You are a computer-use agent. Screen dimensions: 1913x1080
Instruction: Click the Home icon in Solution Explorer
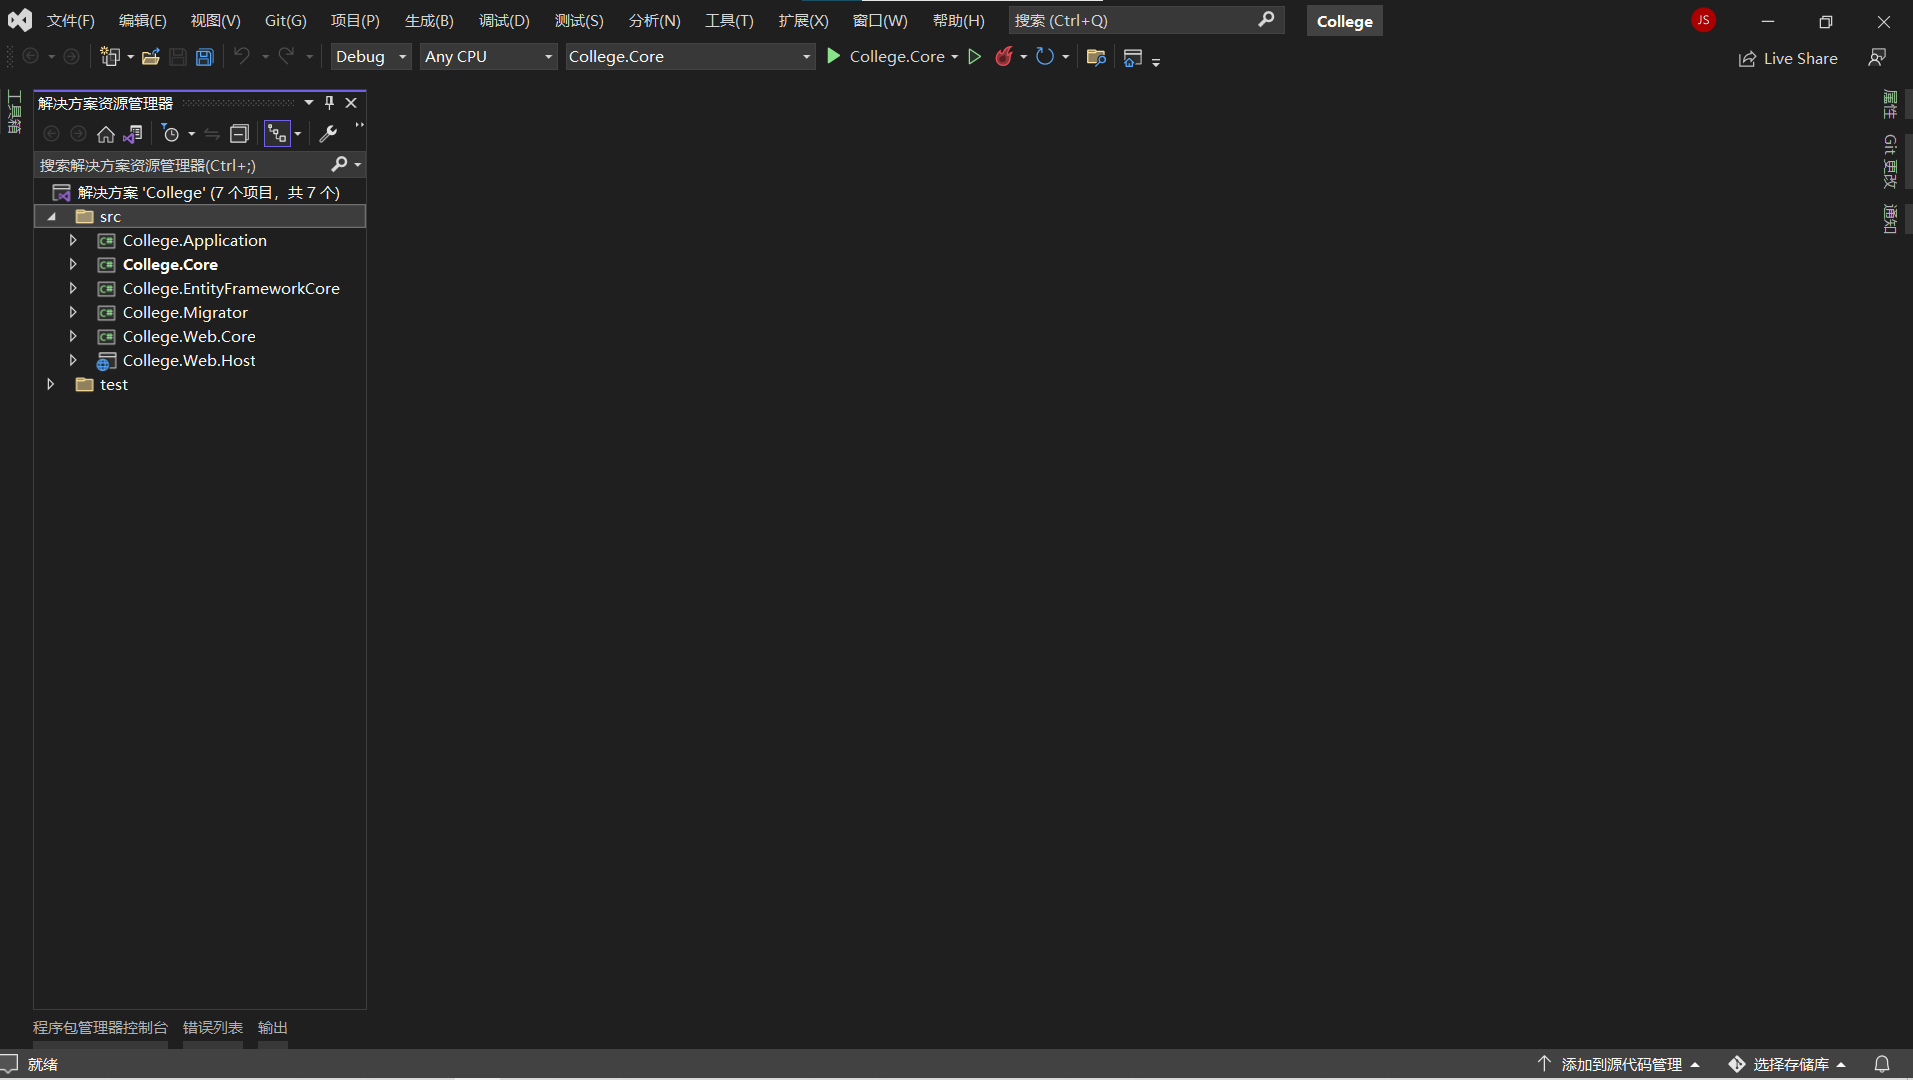click(x=106, y=134)
